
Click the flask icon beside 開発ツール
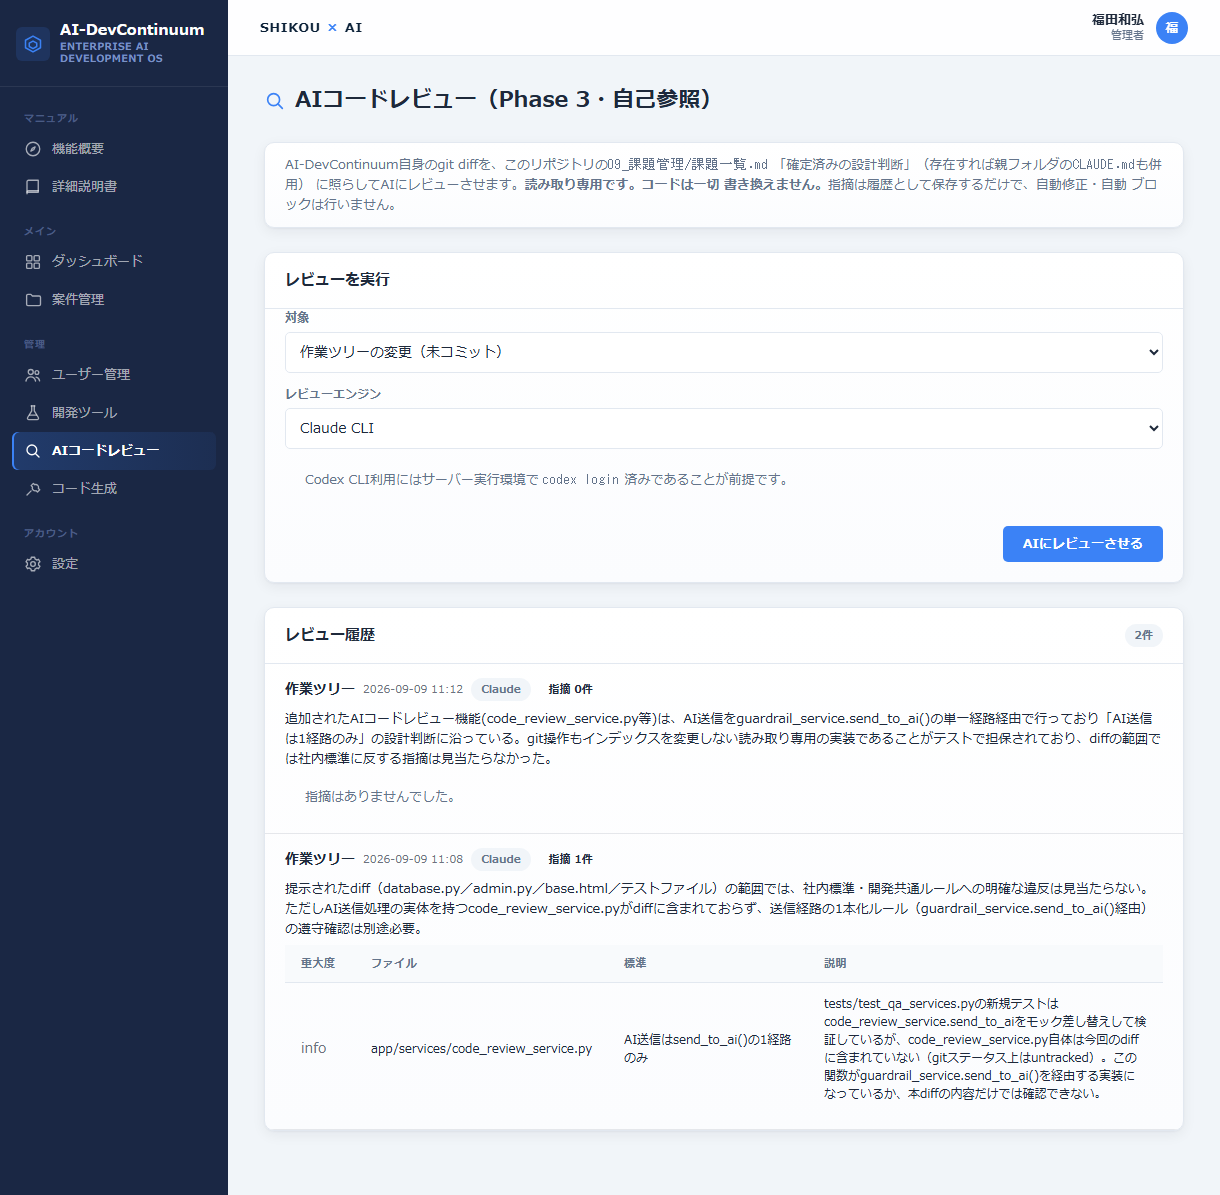33,413
